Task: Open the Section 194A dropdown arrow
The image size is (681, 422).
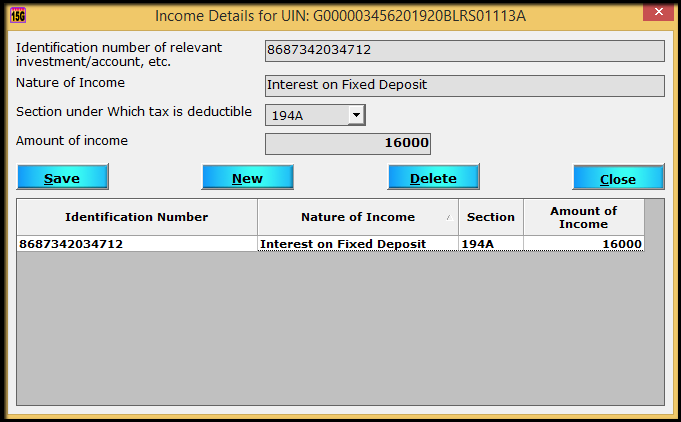Action: click(x=356, y=115)
